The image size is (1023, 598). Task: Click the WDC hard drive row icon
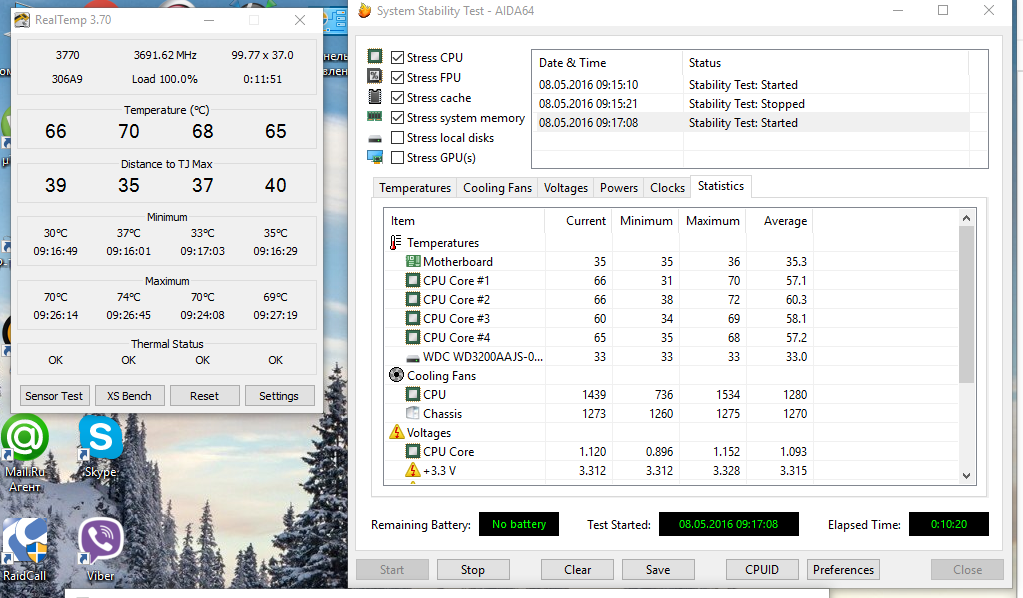coord(413,358)
